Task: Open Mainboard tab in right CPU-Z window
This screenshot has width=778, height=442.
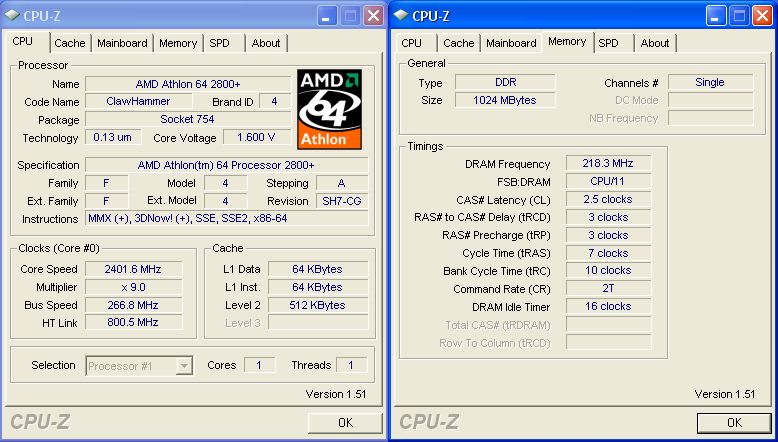Action: [511, 43]
